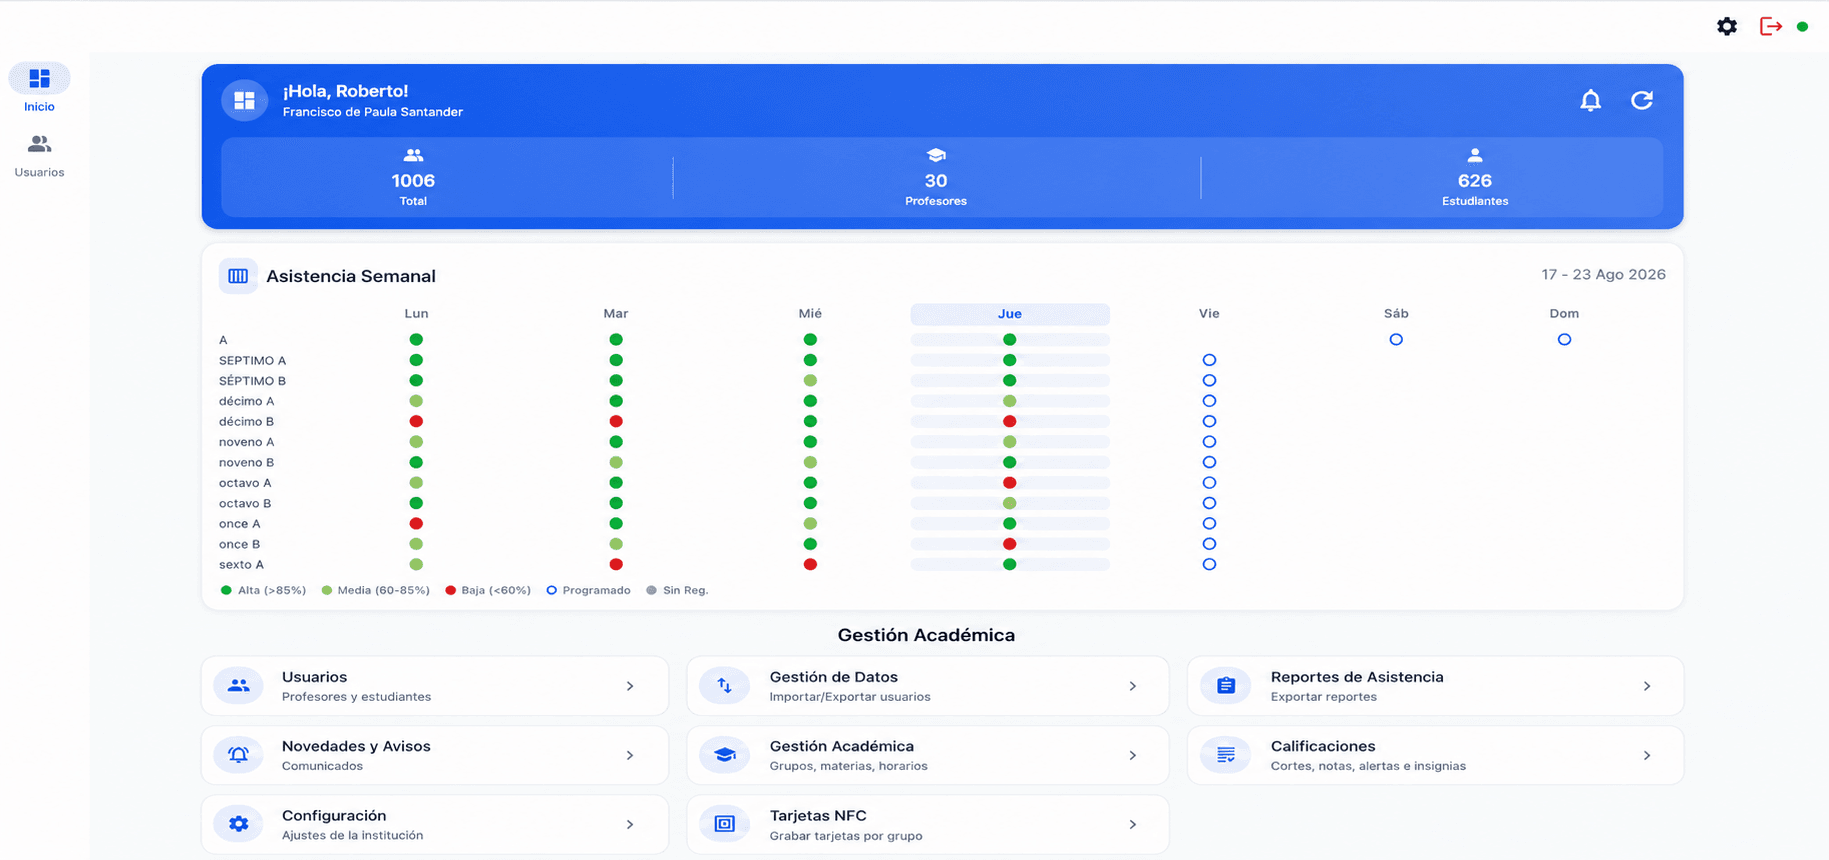Click the Programado legend entry
The width and height of the screenshot is (1829, 860).
click(588, 591)
